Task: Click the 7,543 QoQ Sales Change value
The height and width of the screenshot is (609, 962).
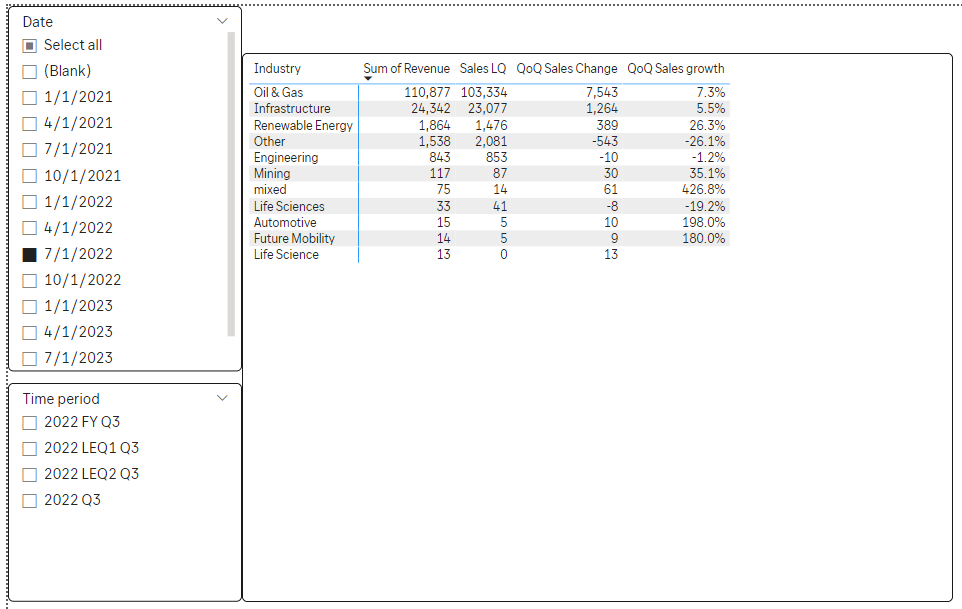Action: tap(602, 93)
